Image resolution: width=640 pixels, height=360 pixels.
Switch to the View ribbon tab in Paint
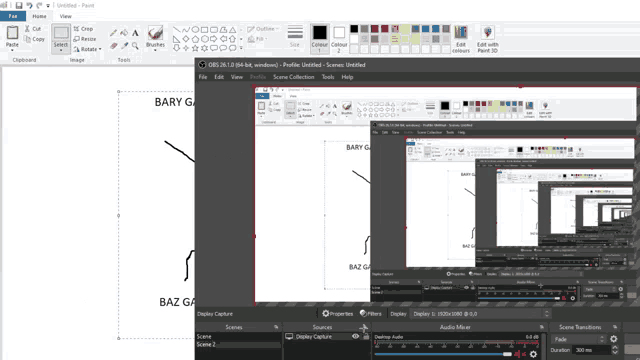coord(65,16)
